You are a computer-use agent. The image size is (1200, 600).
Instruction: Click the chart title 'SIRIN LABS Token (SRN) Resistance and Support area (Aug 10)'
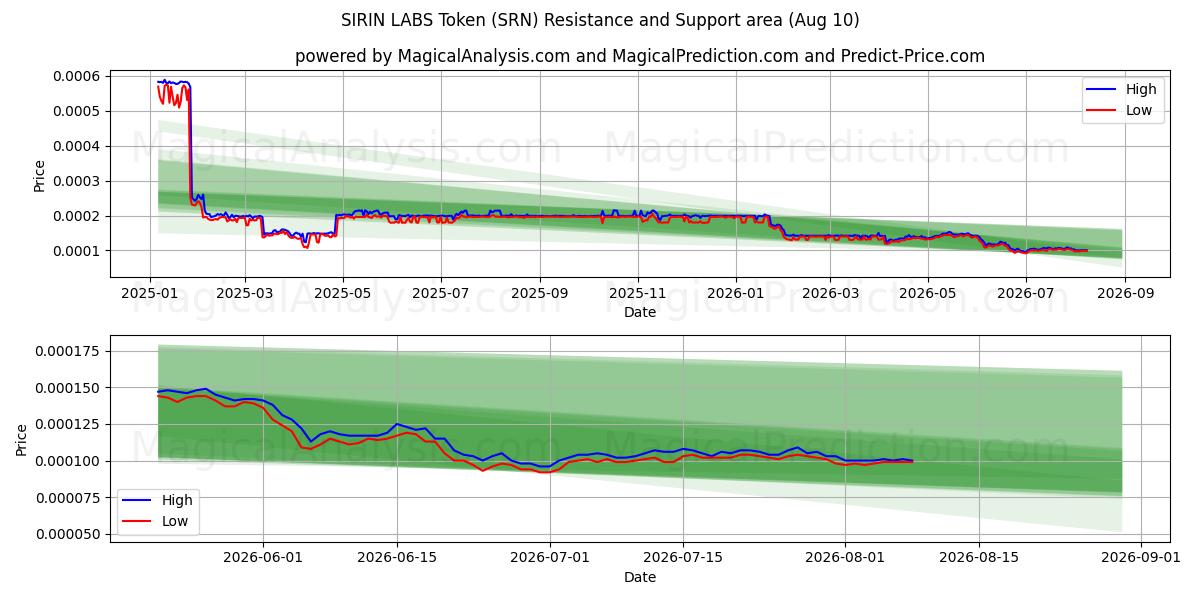(x=600, y=20)
